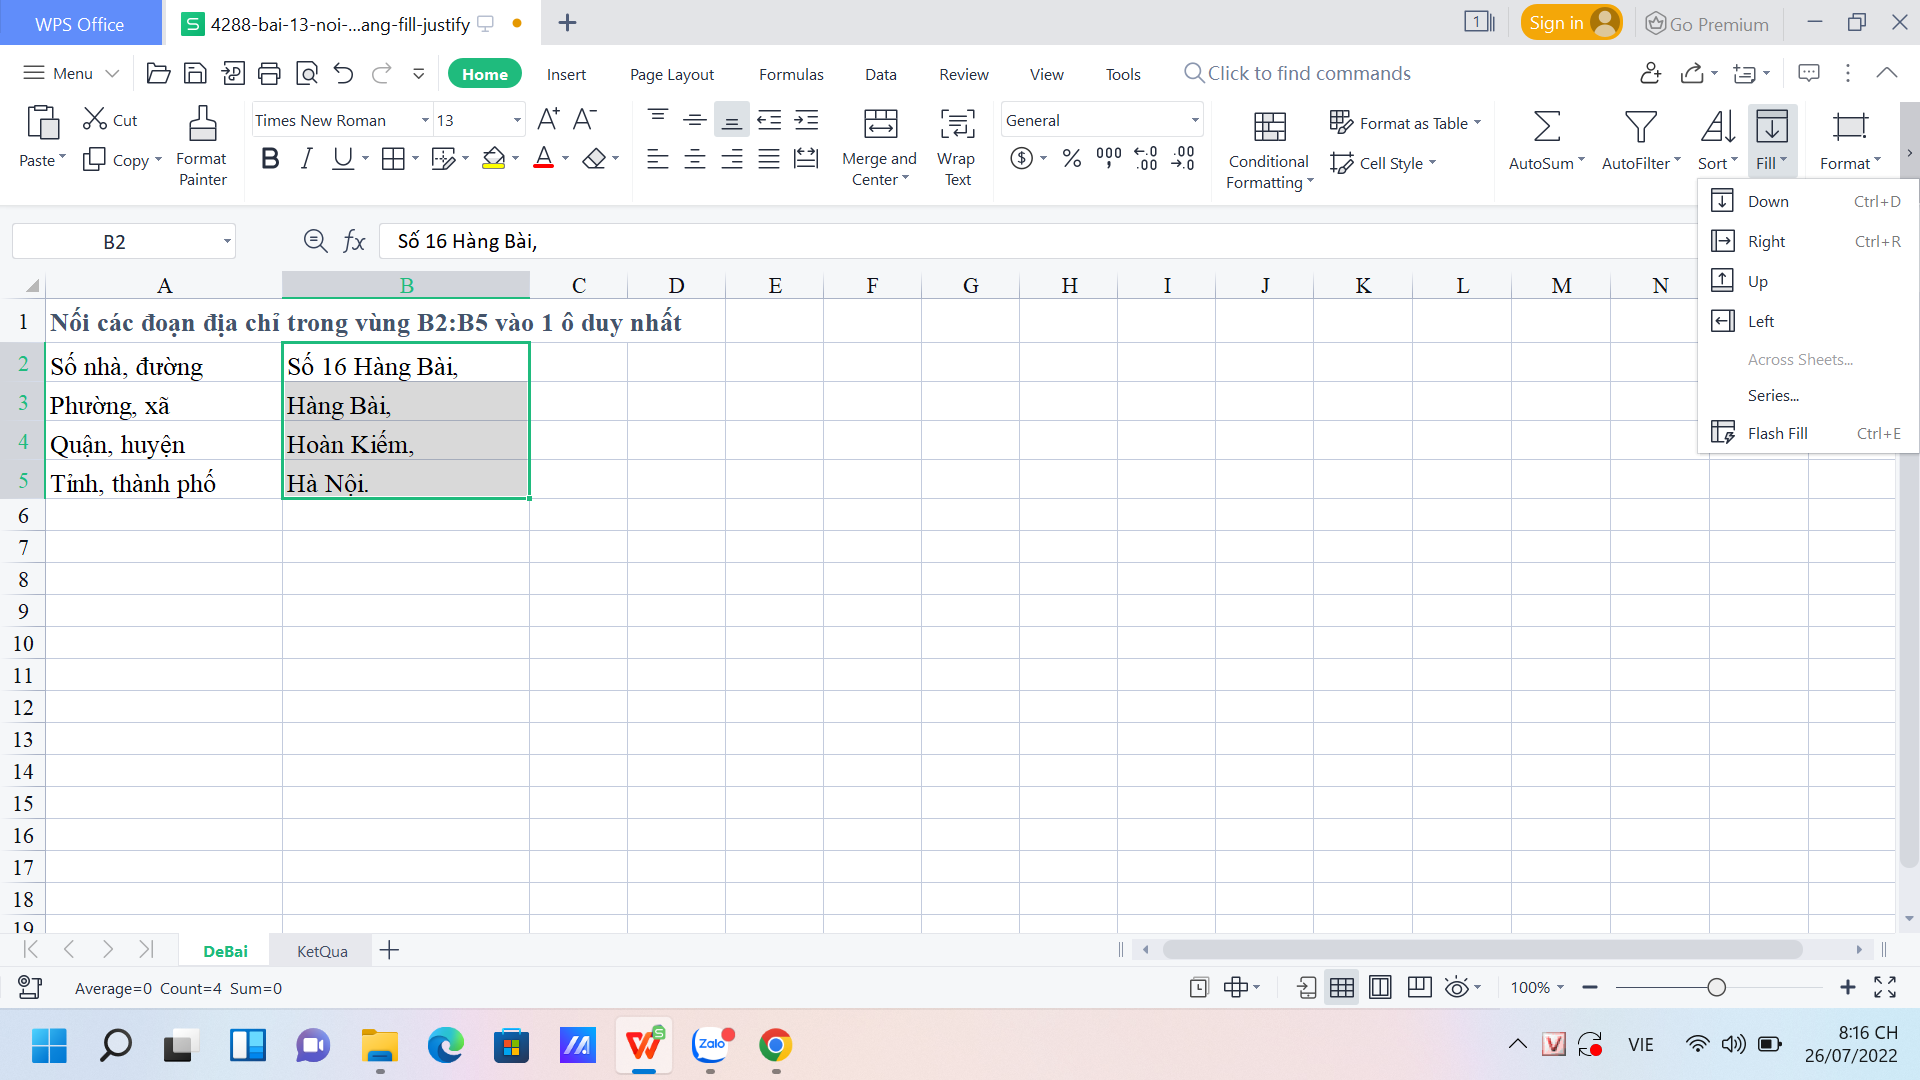Switch to page break preview view
The height and width of the screenshot is (1080, 1920).
tap(1380, 988)
